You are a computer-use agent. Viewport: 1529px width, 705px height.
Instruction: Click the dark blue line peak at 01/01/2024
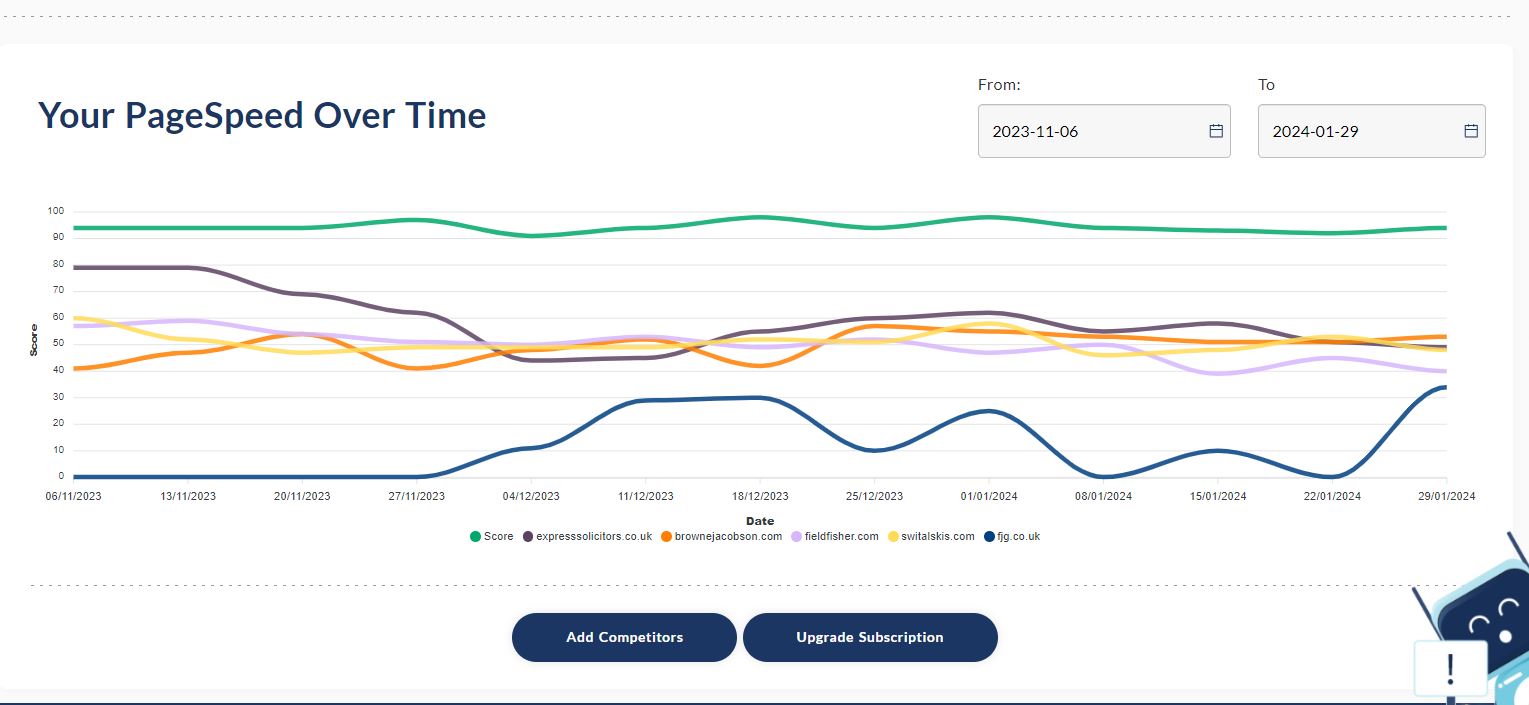(x=988, y=411)
